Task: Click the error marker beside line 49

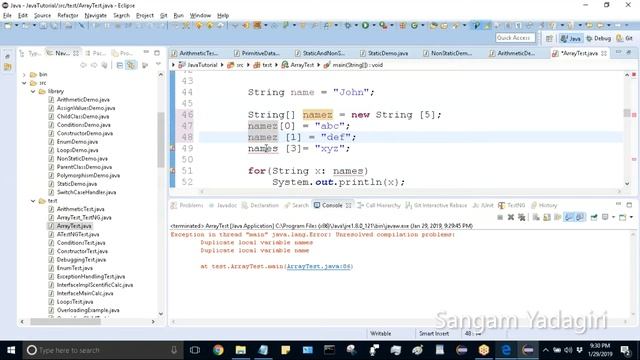Action: click(173, 149)
